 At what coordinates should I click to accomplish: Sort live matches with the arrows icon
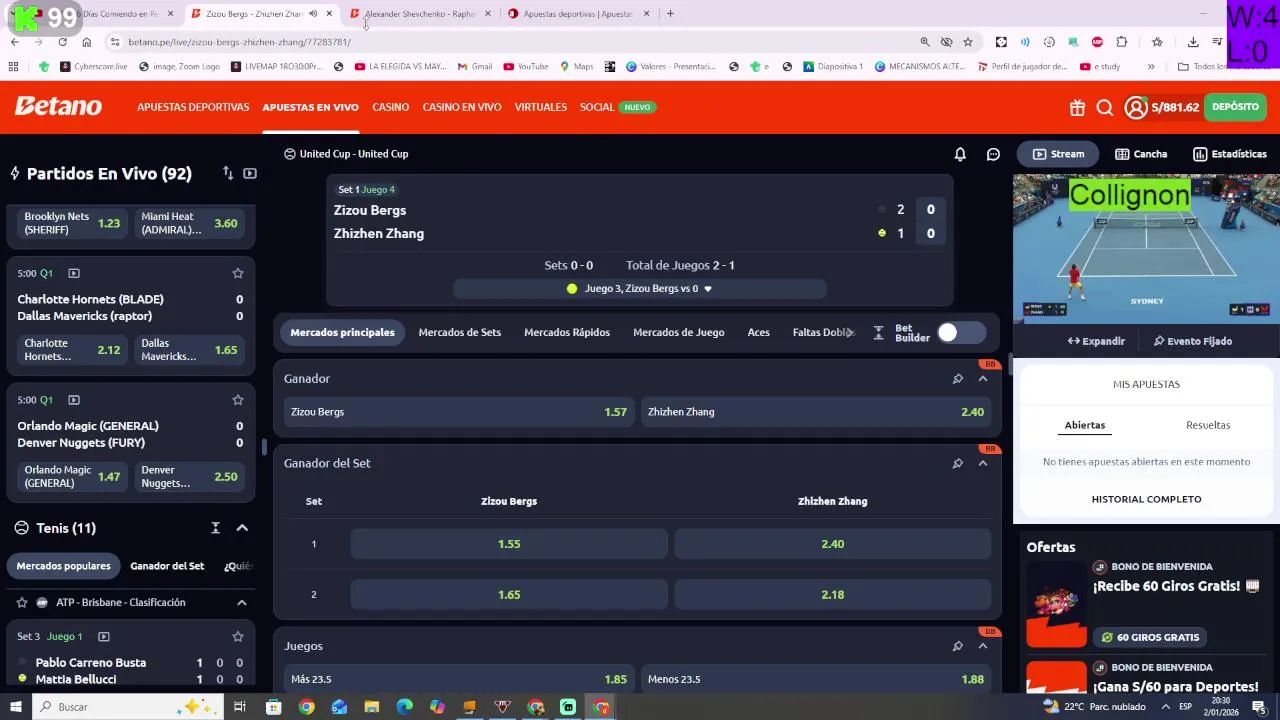228,173
